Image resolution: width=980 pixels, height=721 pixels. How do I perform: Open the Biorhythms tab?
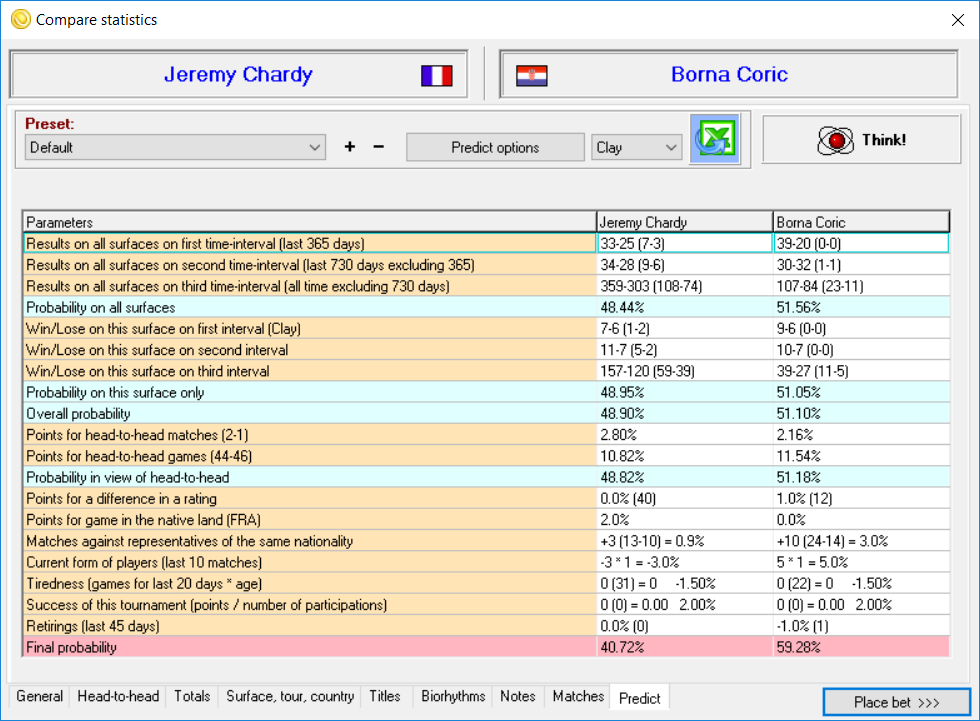[x=453, y=696]
